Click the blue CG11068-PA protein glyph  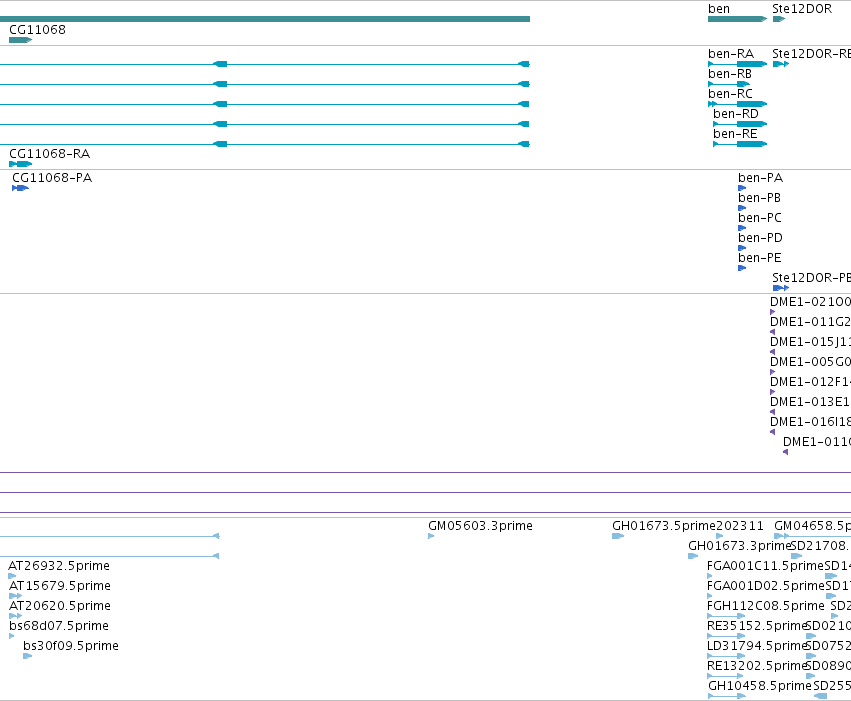coord(20,188)
